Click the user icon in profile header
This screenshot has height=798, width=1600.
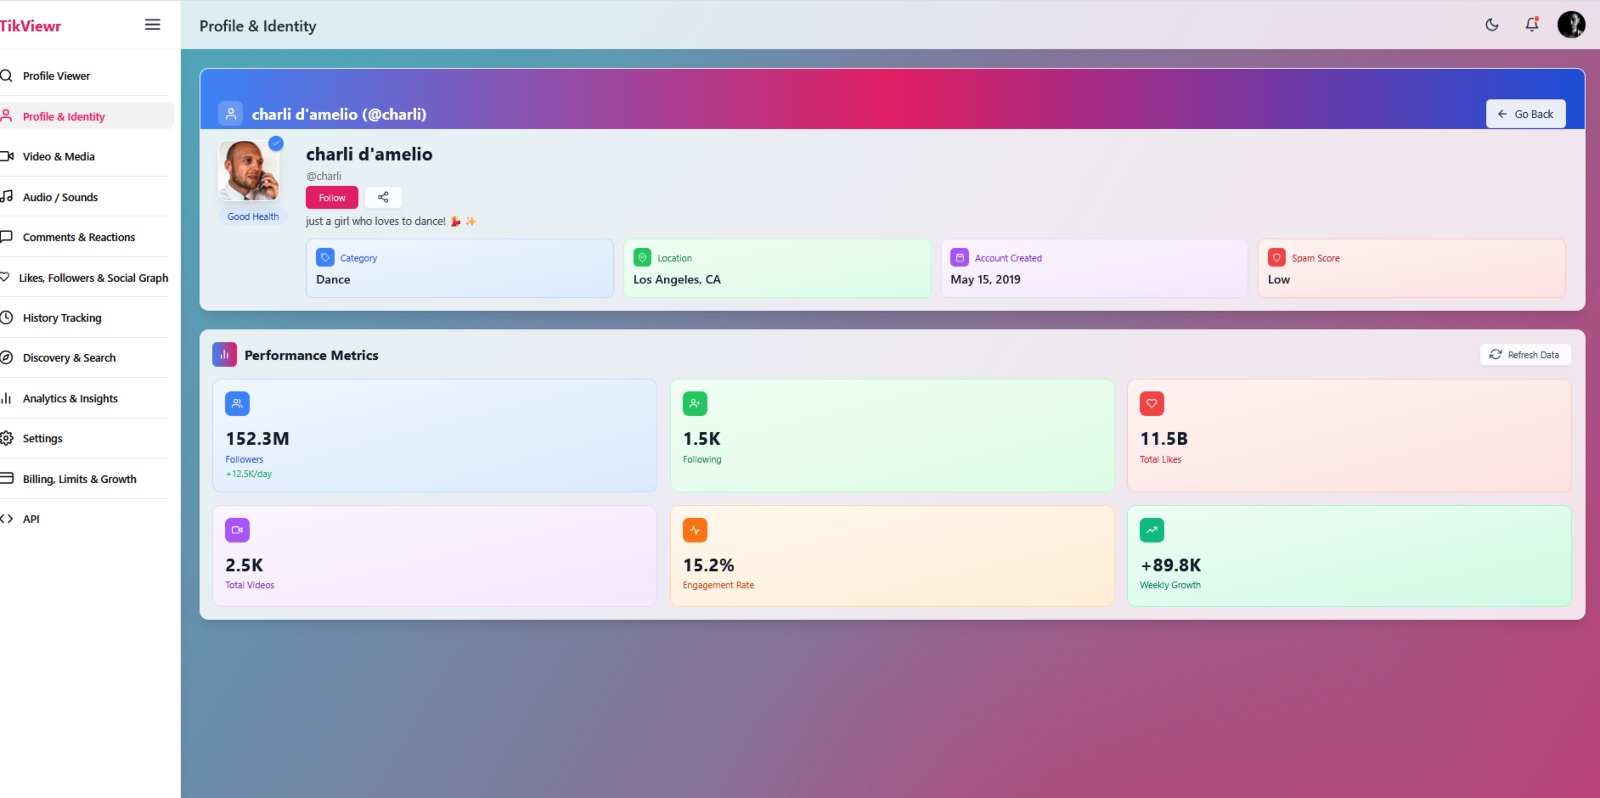tap(231, 114)
